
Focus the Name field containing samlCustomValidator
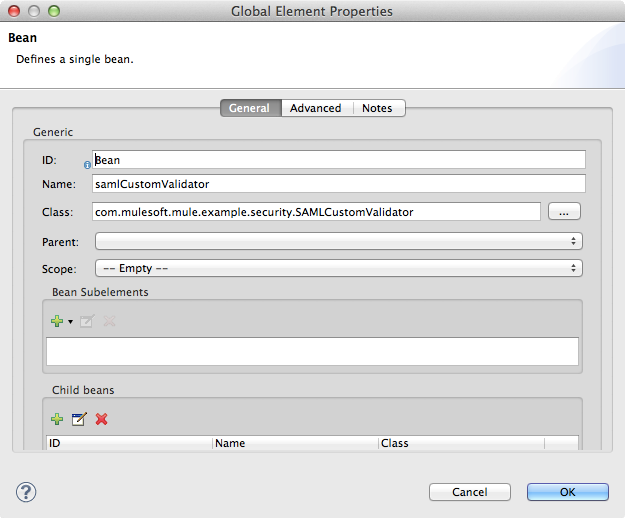tap(338, 184)
